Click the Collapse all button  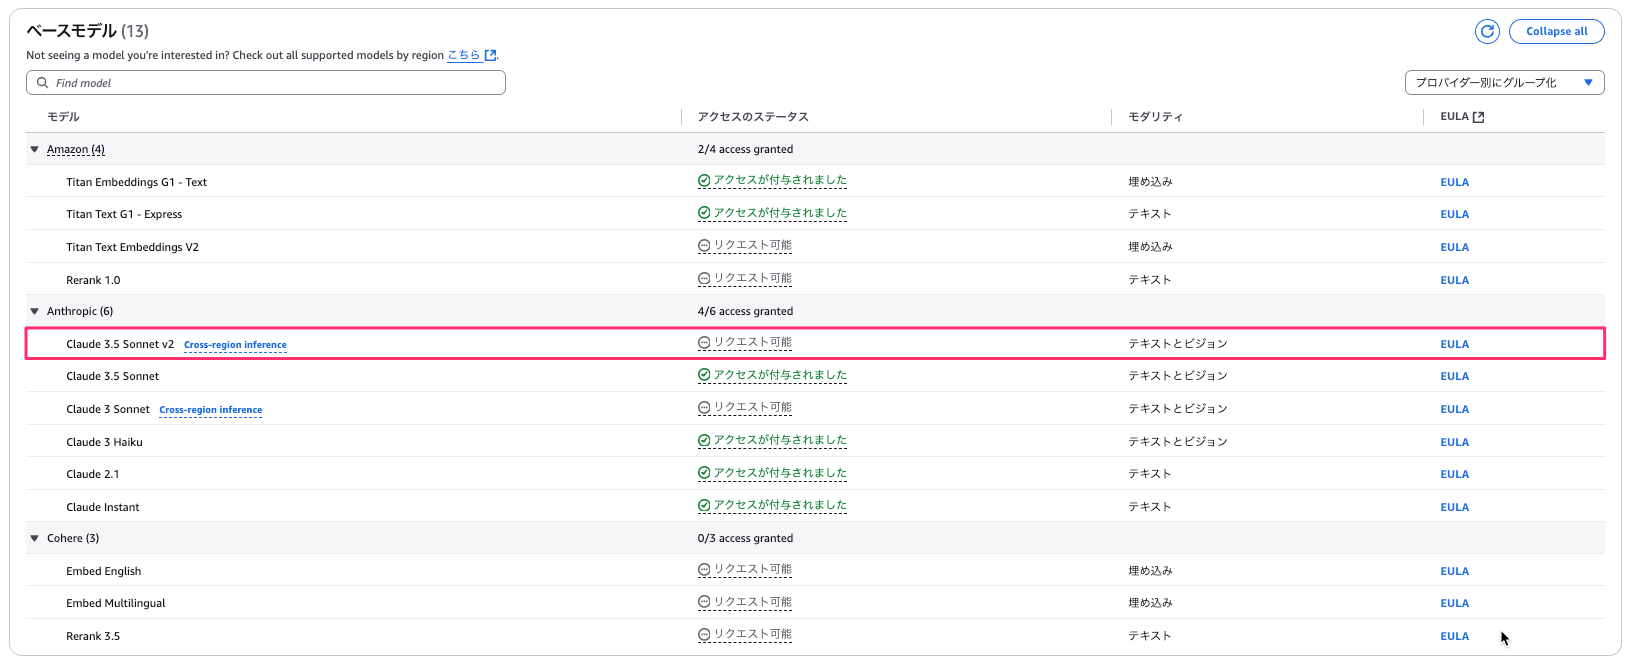click(1556, 32)
